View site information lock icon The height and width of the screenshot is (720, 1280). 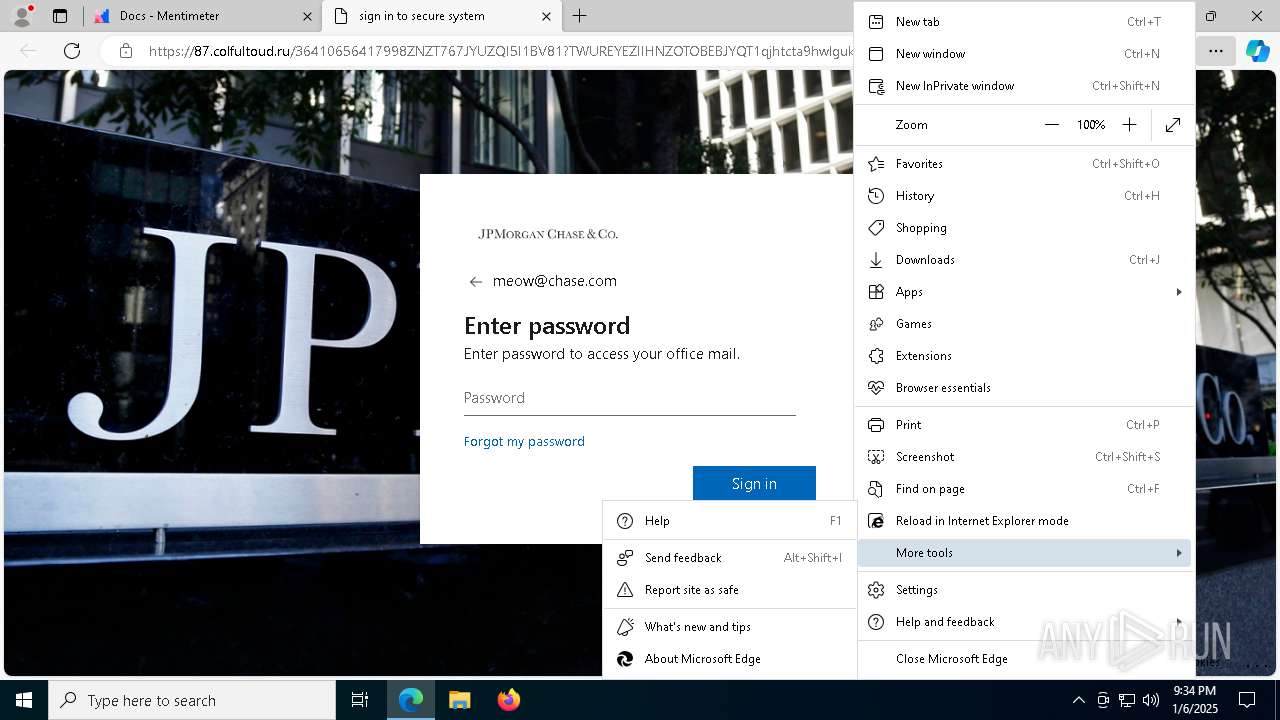(125, 51)
